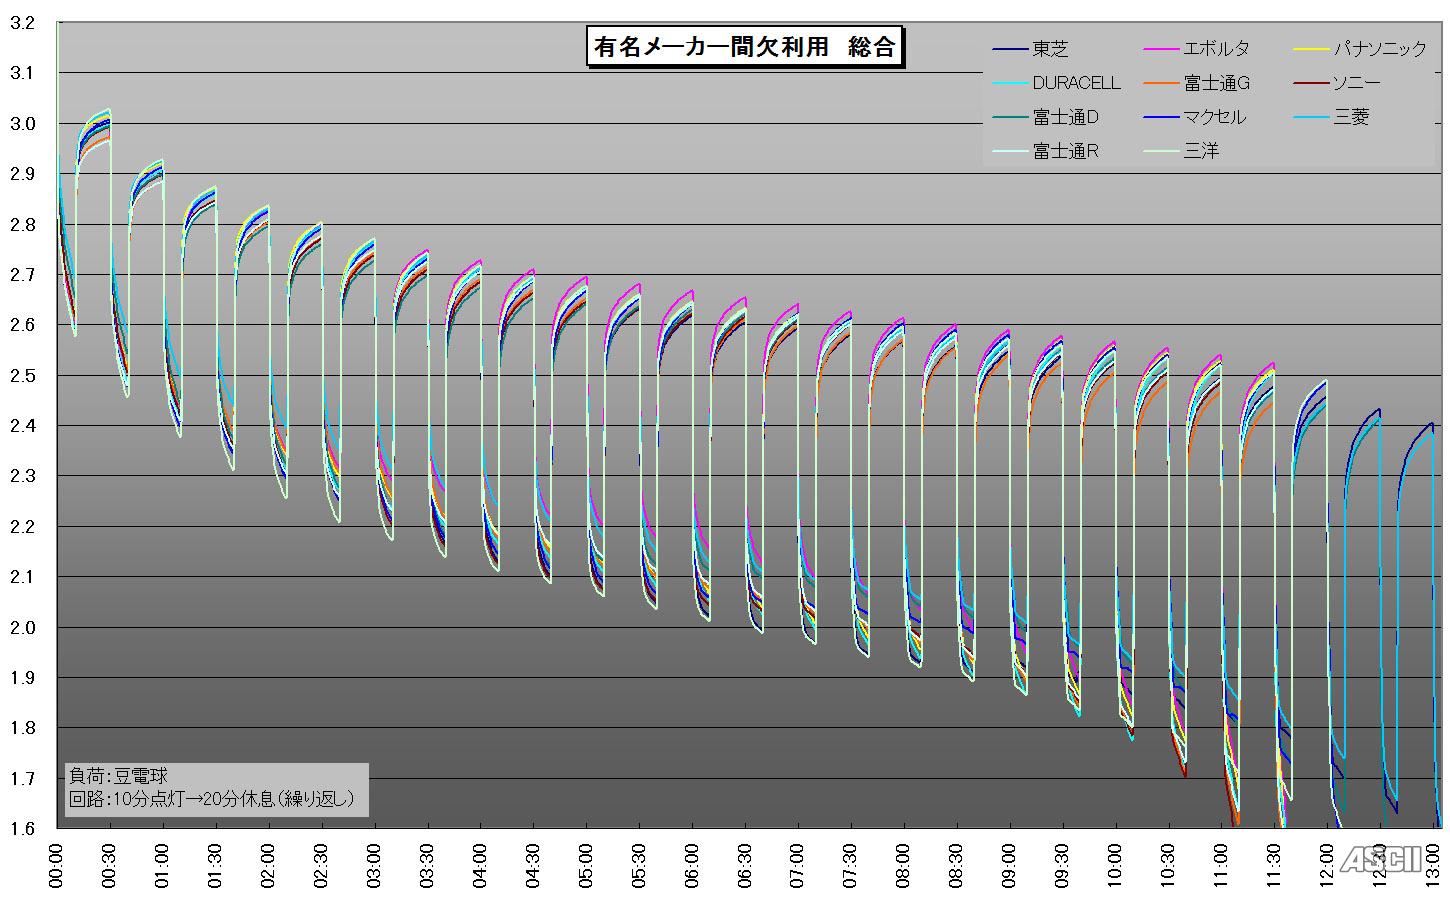Pick the 2.3 voltage axis label
This screenshot has width=1450, height=900.
coord(21,477)
